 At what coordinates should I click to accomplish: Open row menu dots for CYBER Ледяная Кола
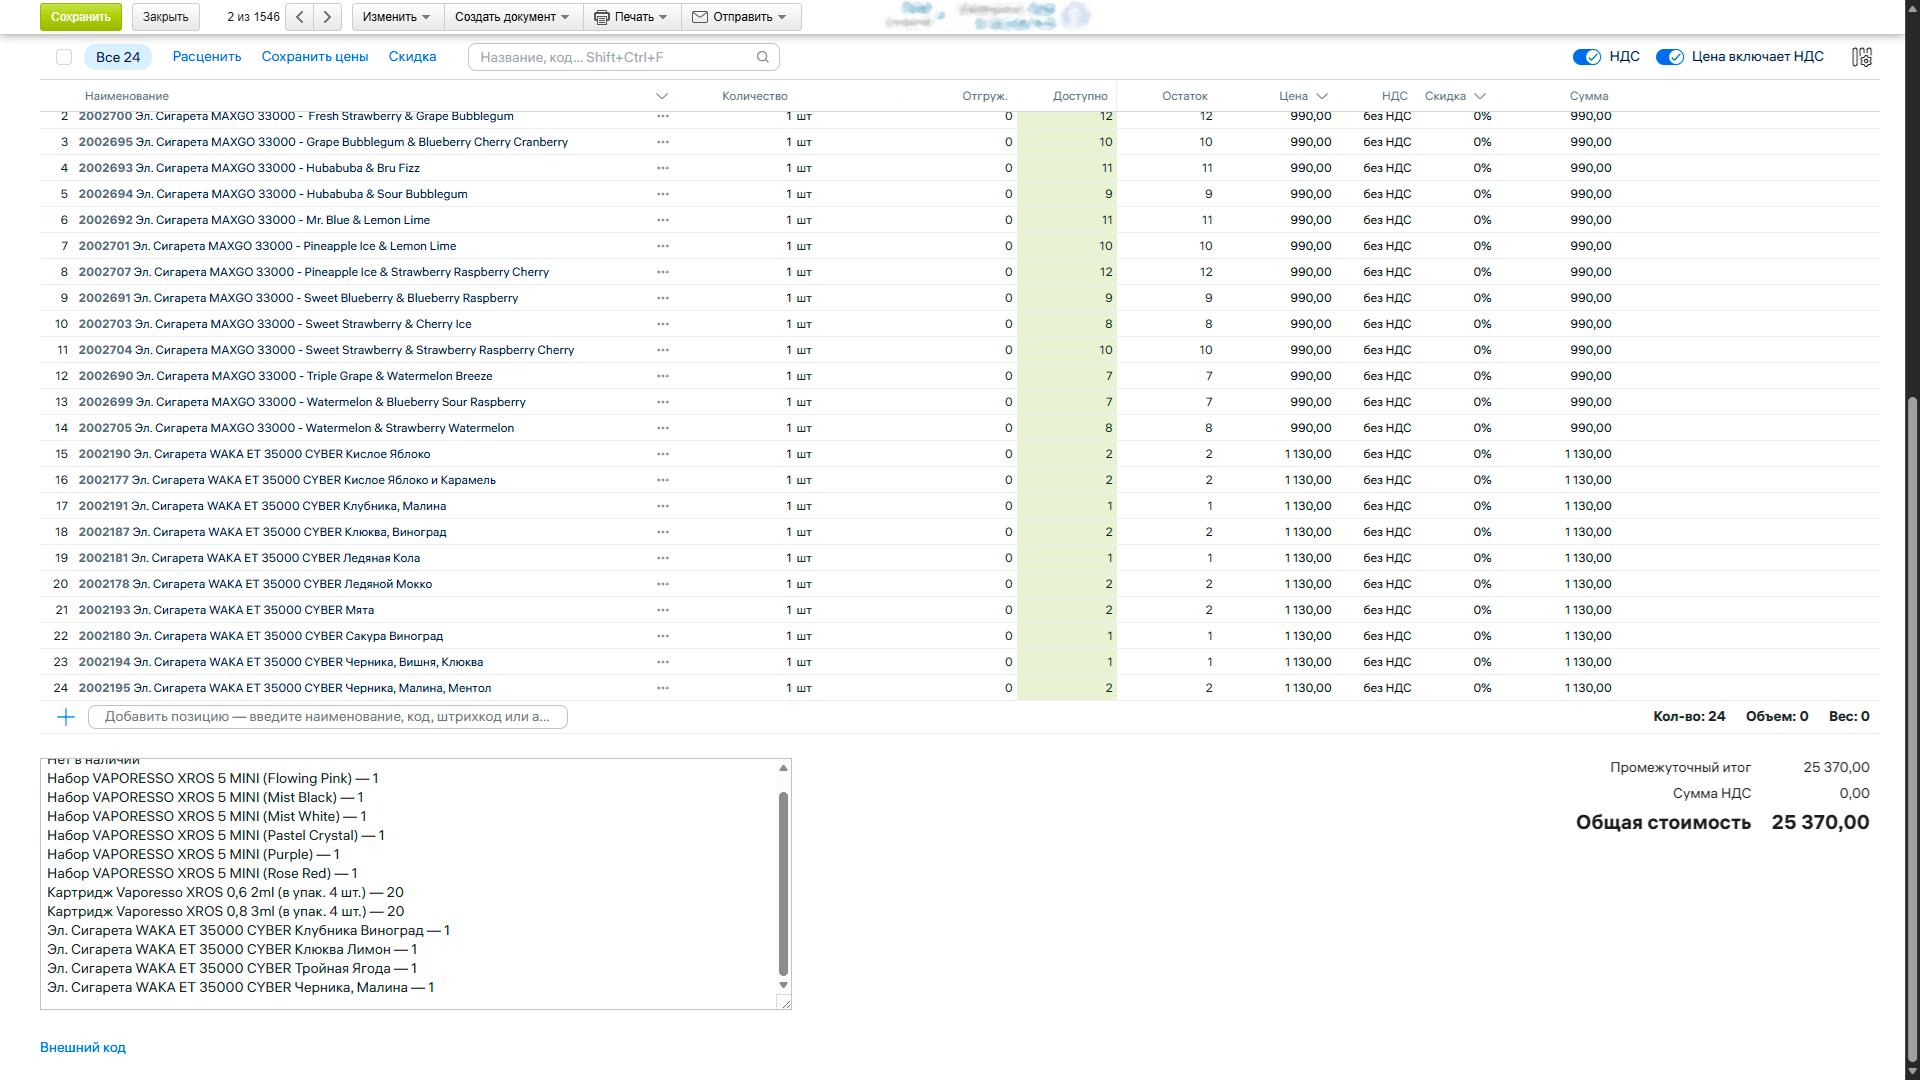[663, 558]
